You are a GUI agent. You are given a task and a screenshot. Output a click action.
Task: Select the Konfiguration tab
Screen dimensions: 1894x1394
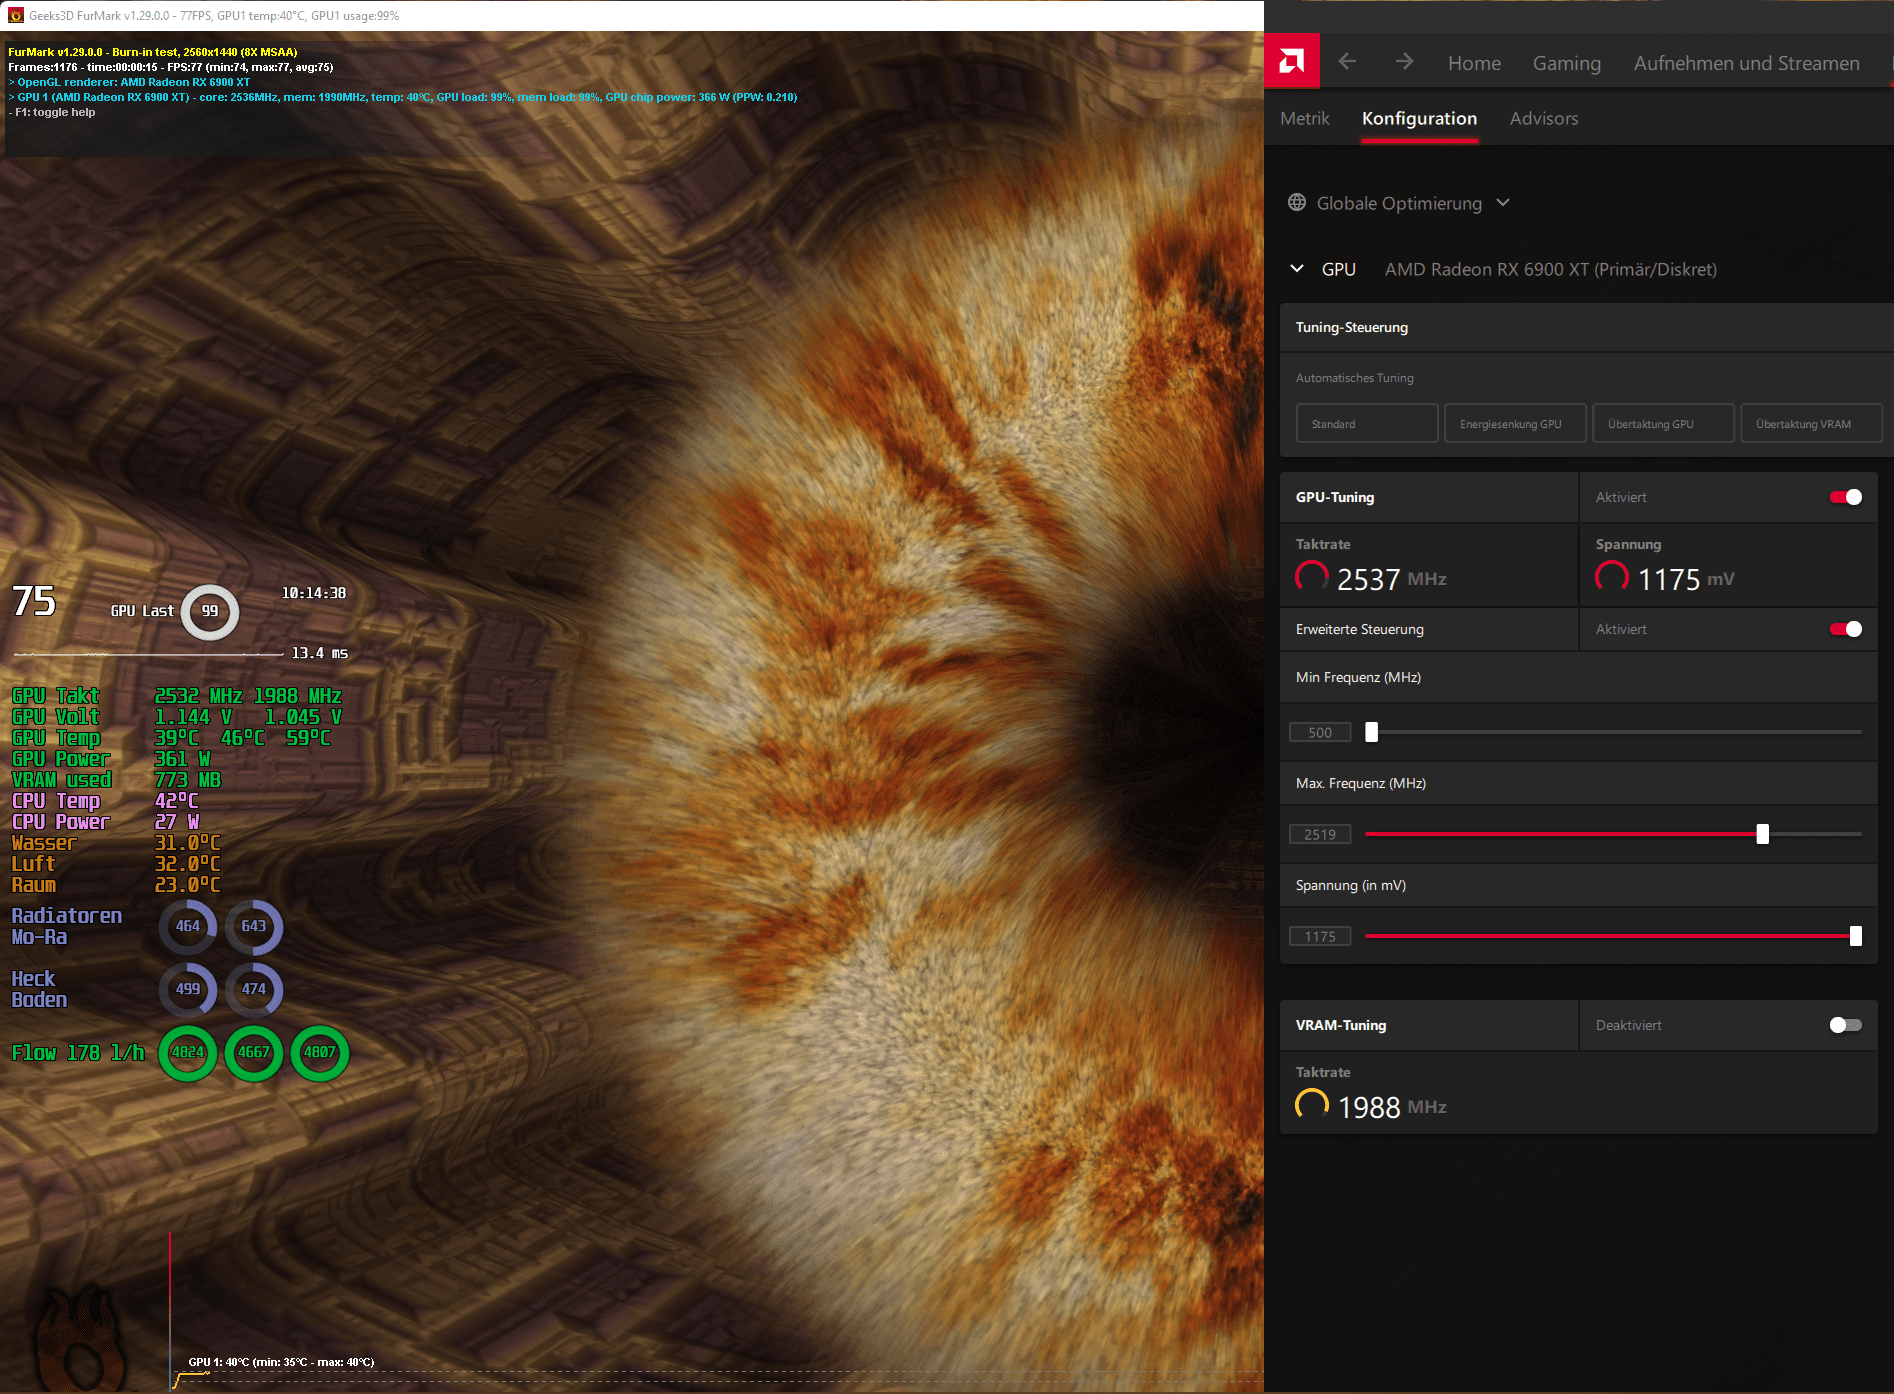[1419, 118]
